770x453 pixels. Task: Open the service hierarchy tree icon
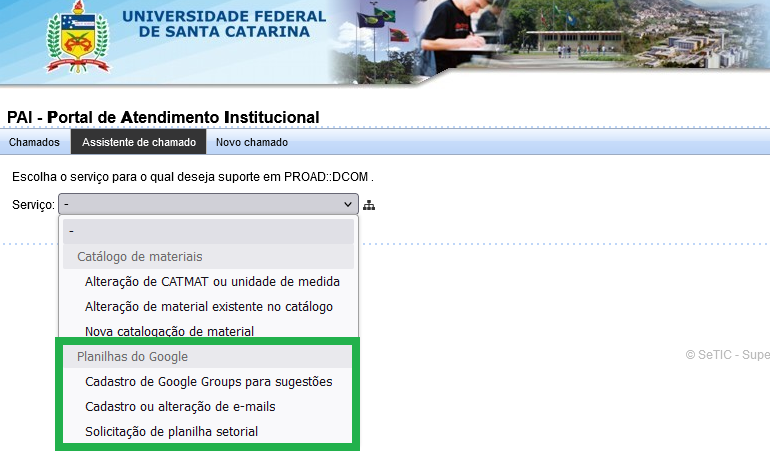[369, 205]
